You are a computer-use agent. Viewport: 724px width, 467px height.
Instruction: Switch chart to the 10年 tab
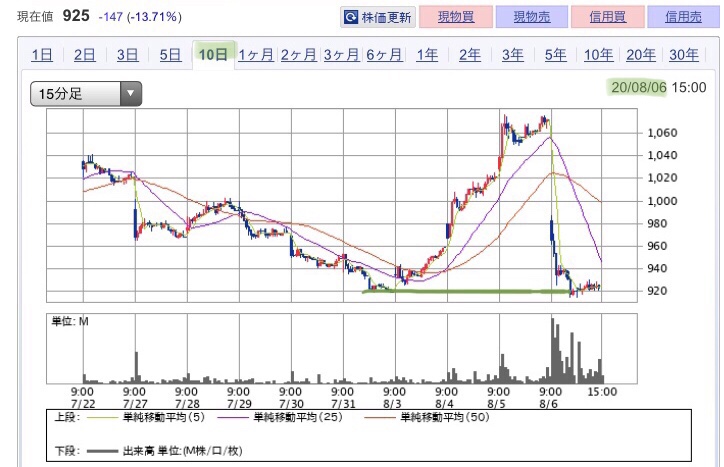pos(598,55)
